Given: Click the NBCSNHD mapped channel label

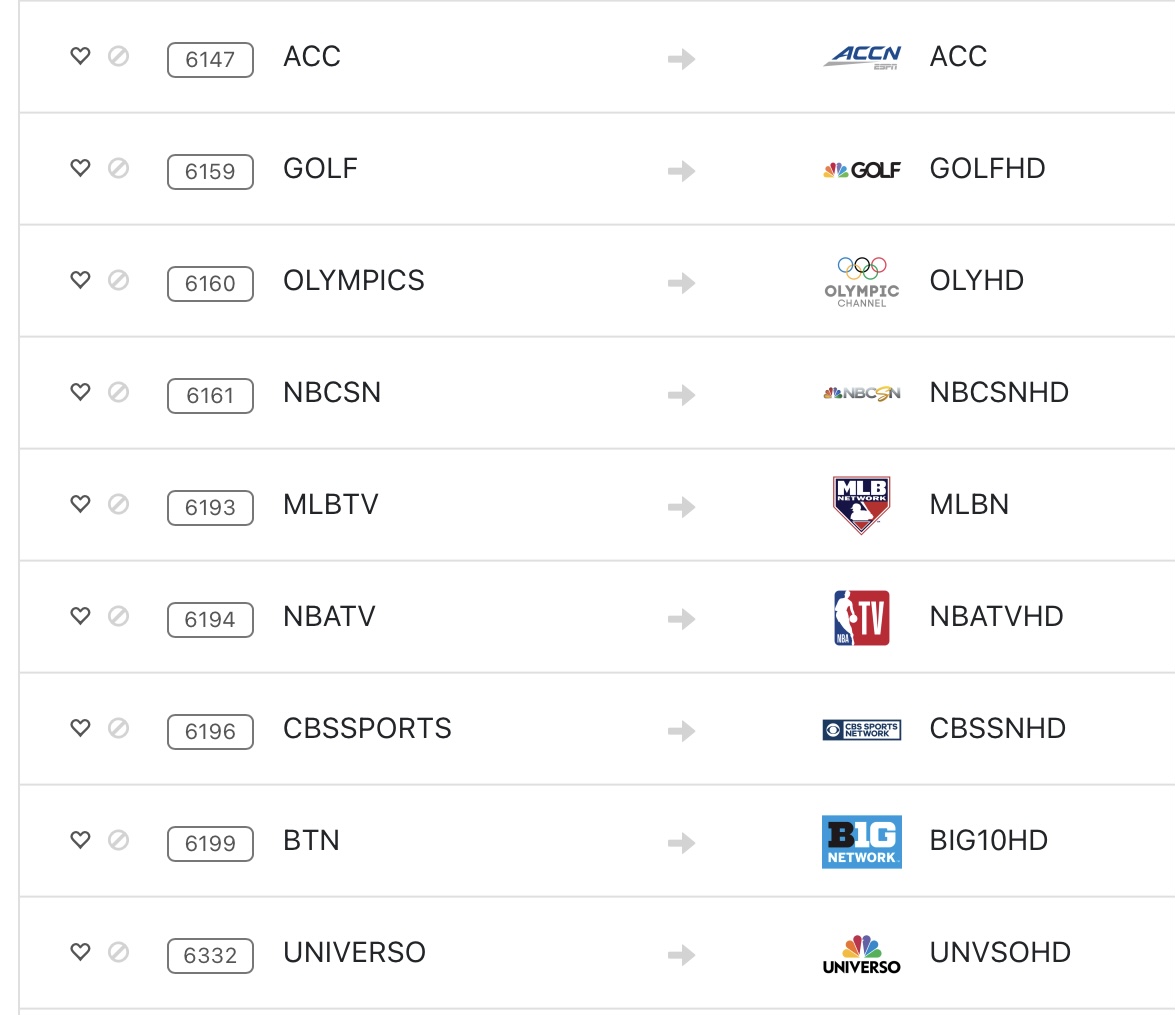Looking at the screenshot, I should pos(999,393).
